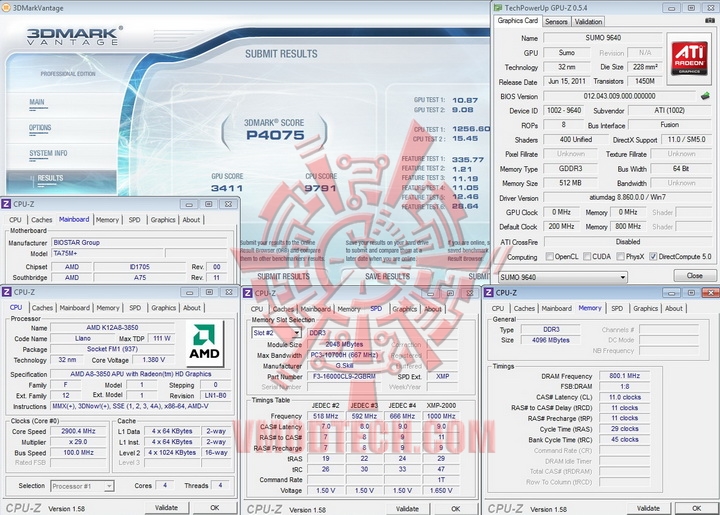Open the SUMO 9640 card dropdown
This screenshot has height=515, width=720.
(623, 277)
